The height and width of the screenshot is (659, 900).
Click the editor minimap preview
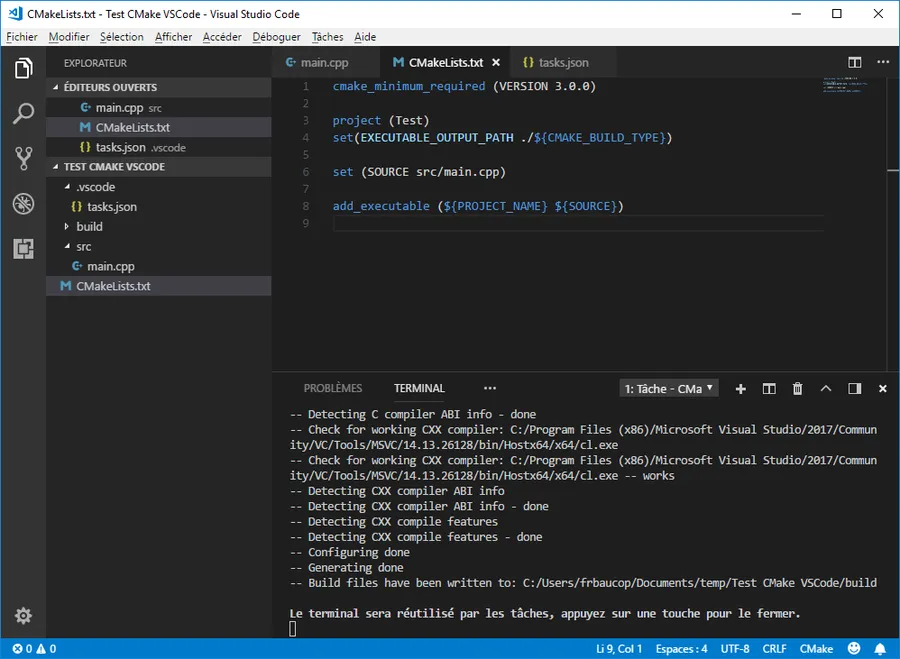tap(844, 85)
